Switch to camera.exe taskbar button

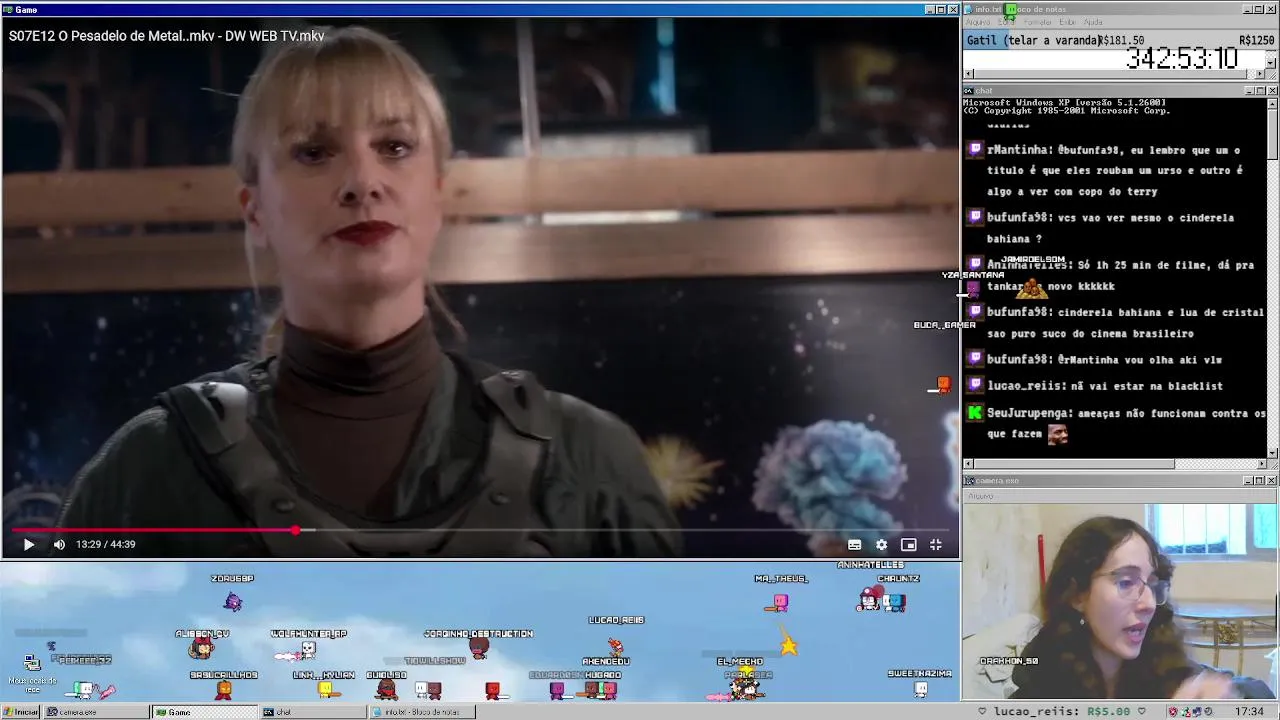pyautogui.click(x=96, y=712)
